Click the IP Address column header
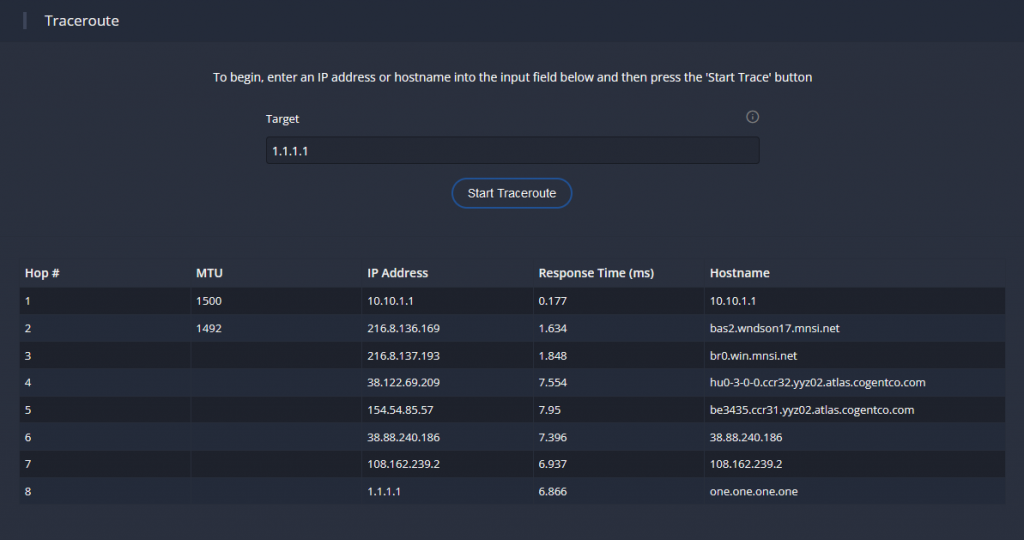Screen dimensions: 1024x540 (x=397, y=273)
